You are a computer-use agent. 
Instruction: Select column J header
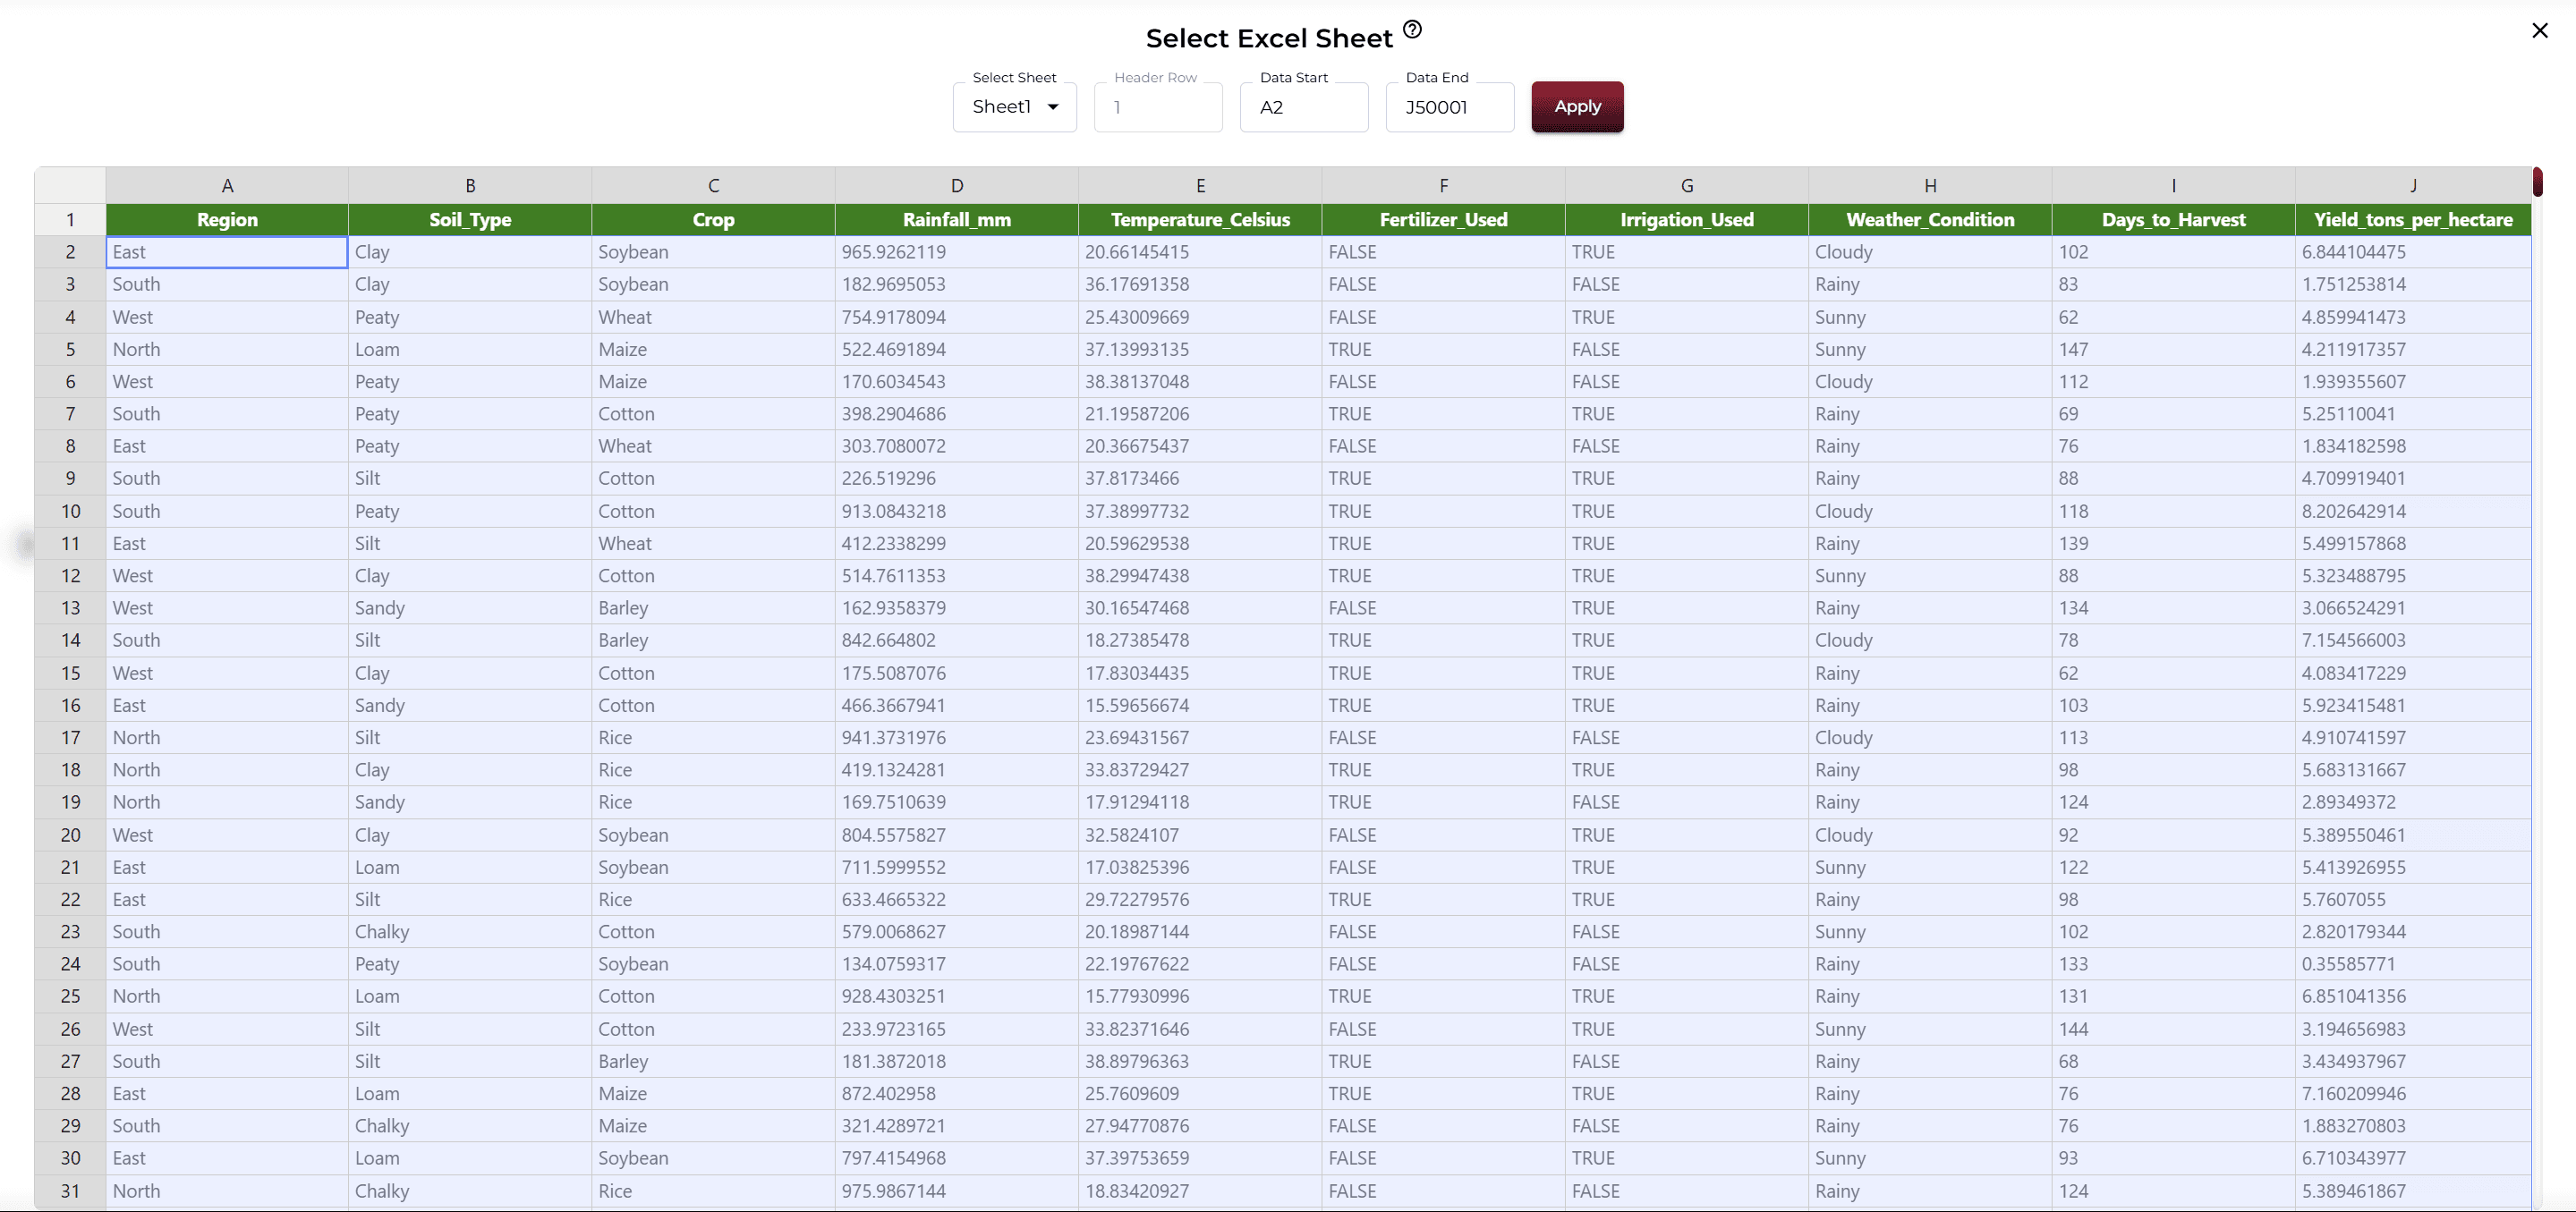click(2413, 185)
